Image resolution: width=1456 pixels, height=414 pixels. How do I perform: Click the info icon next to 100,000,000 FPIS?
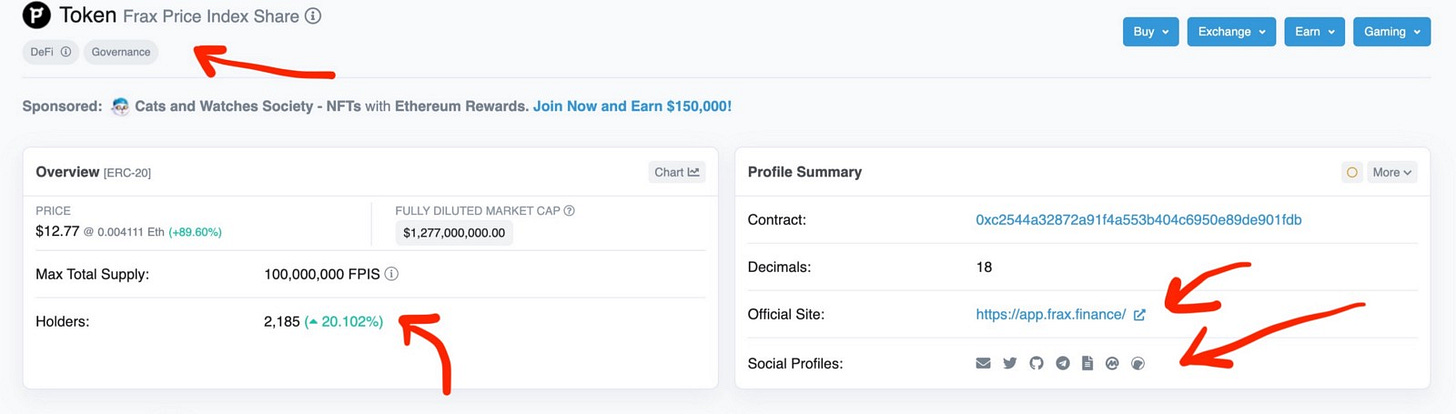point(392,274)
